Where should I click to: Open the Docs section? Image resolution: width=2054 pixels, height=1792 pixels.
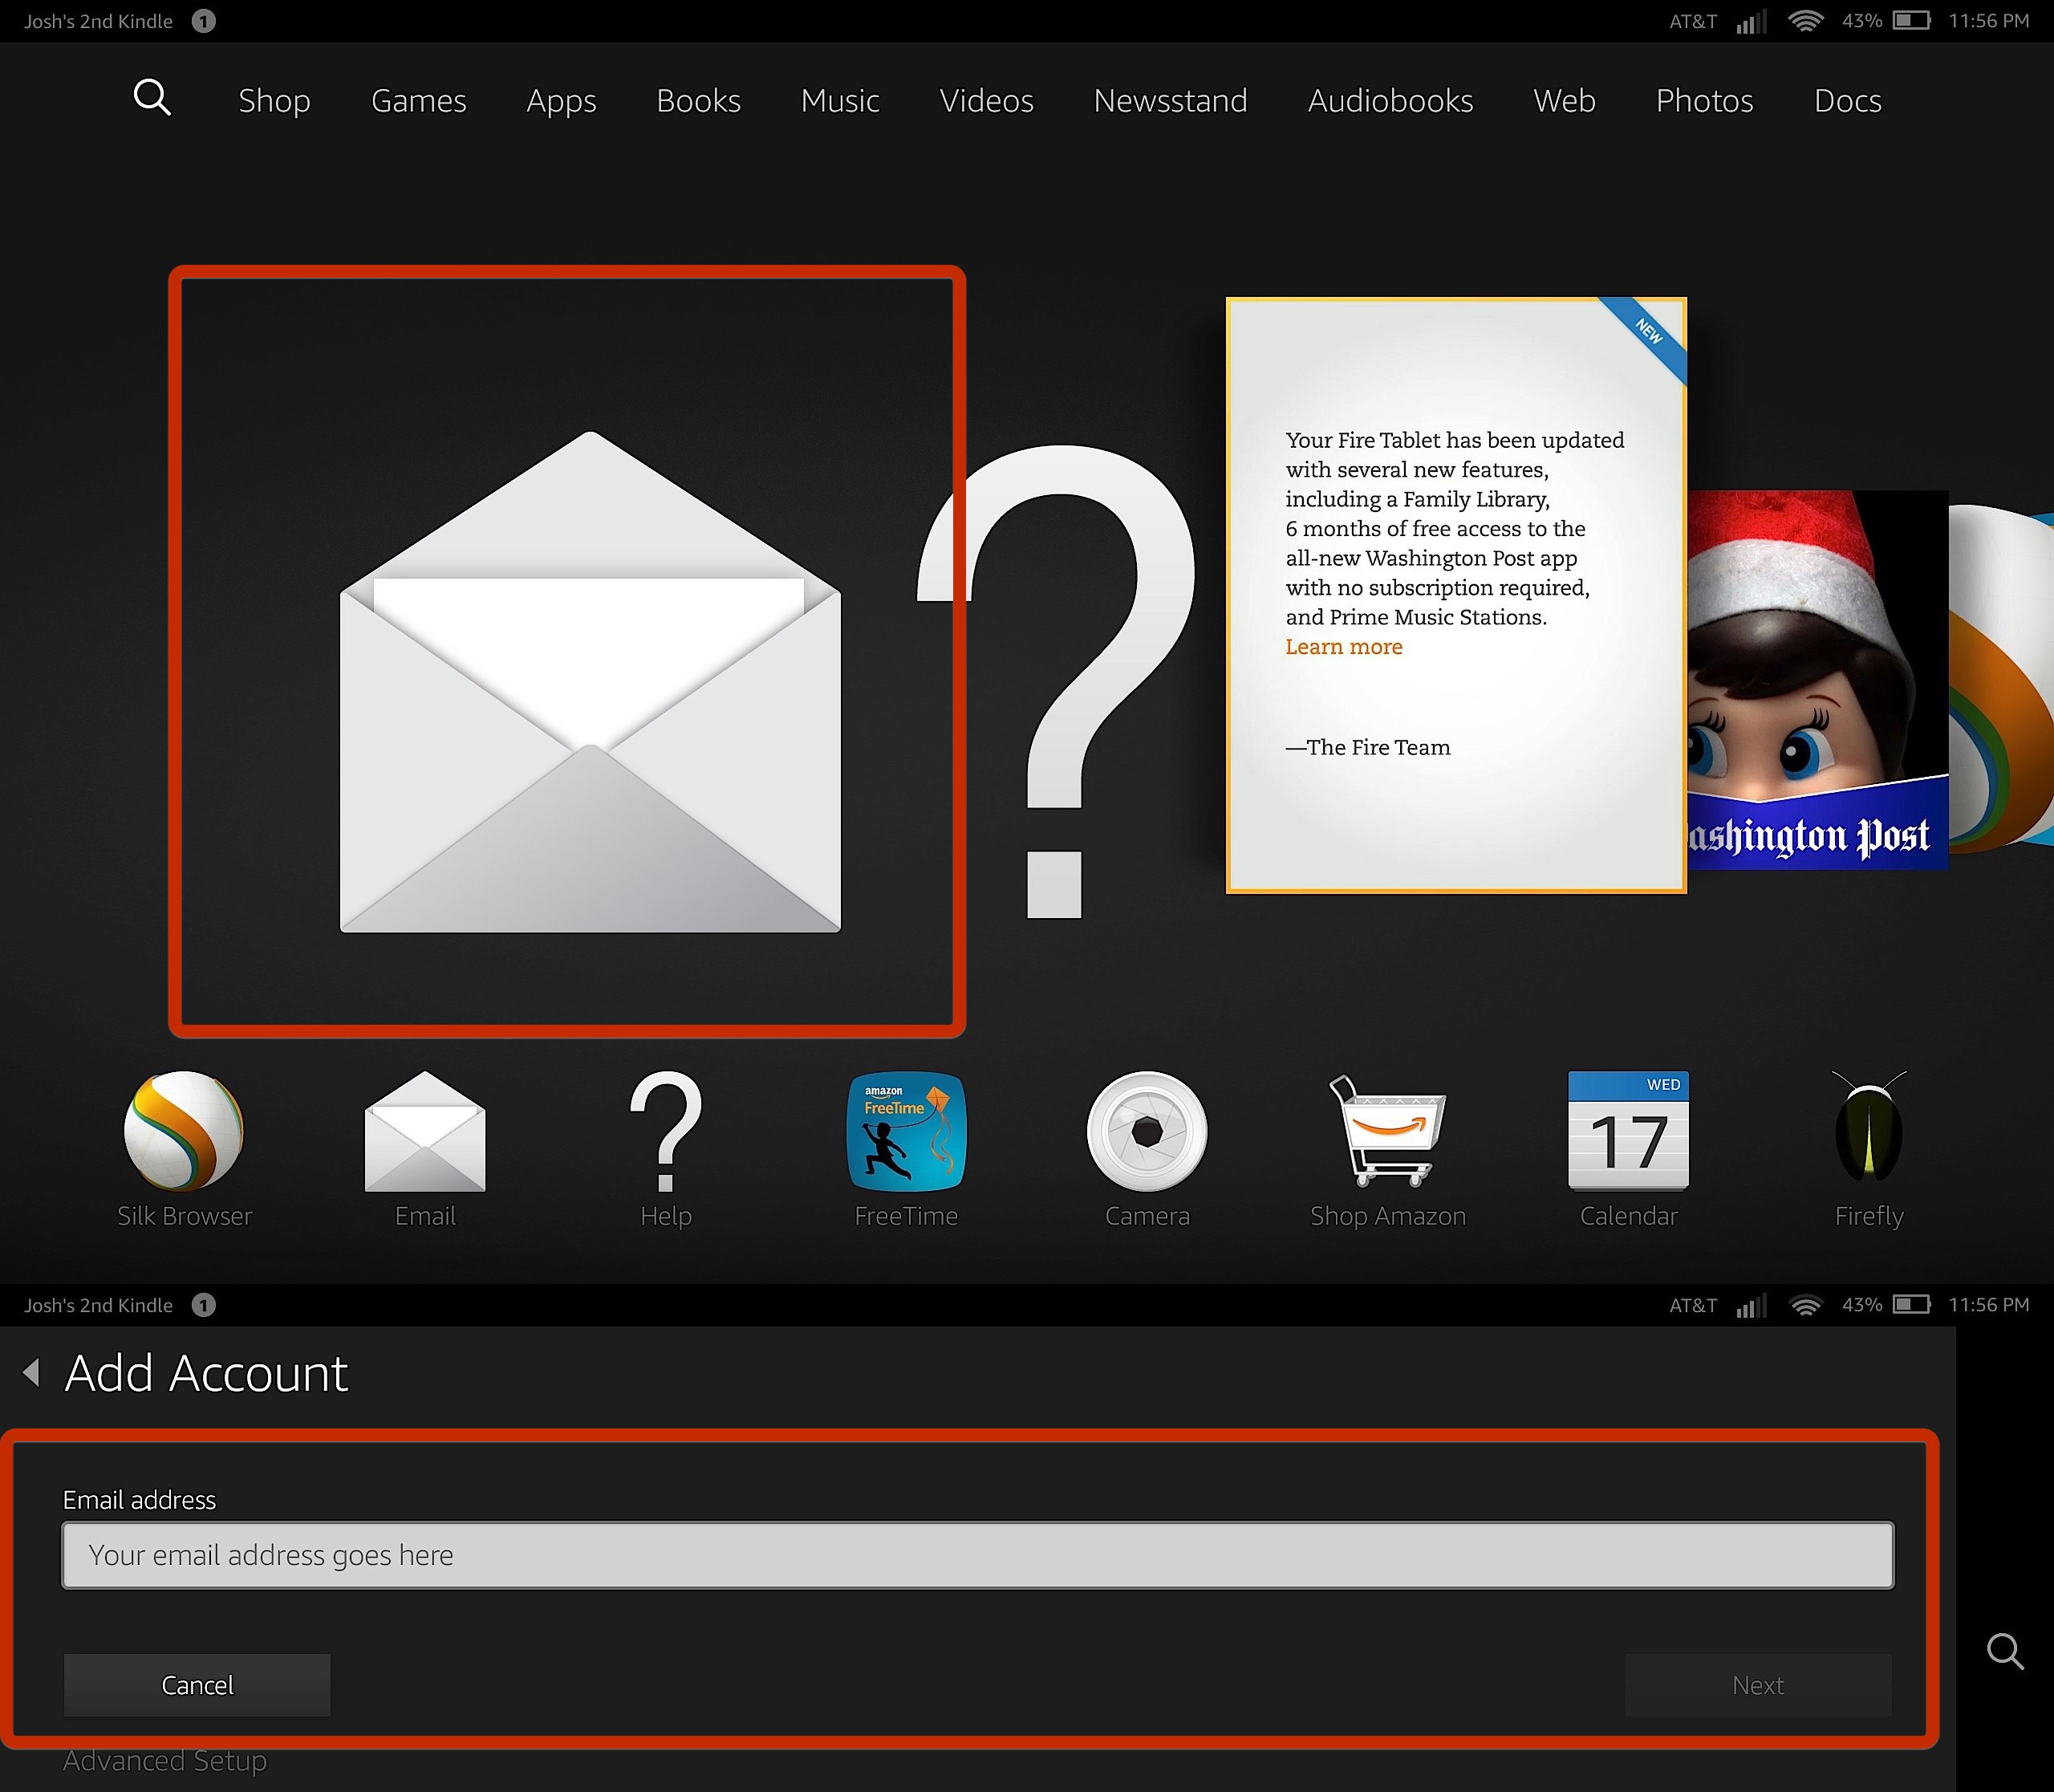1847,101
